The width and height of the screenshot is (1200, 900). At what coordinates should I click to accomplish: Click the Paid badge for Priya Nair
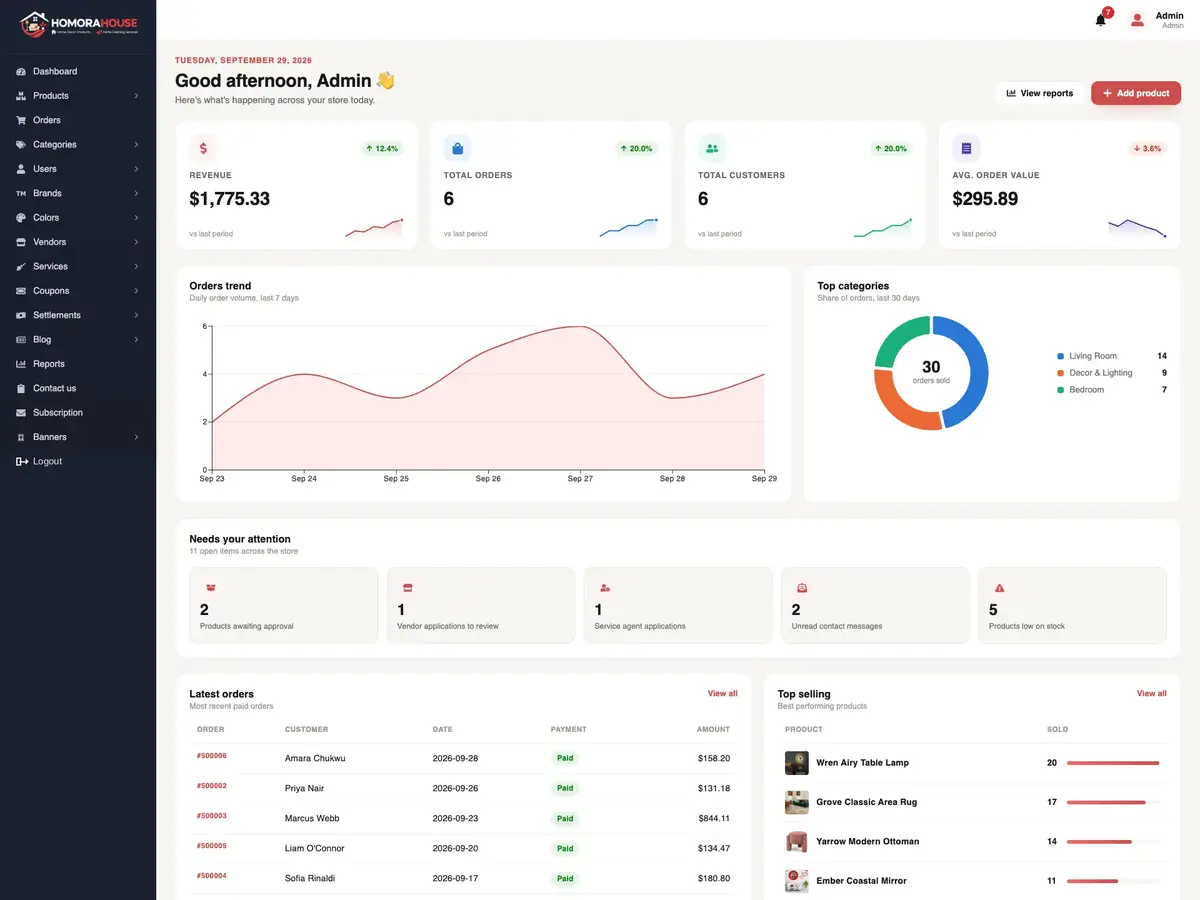(x=565, y=788)
